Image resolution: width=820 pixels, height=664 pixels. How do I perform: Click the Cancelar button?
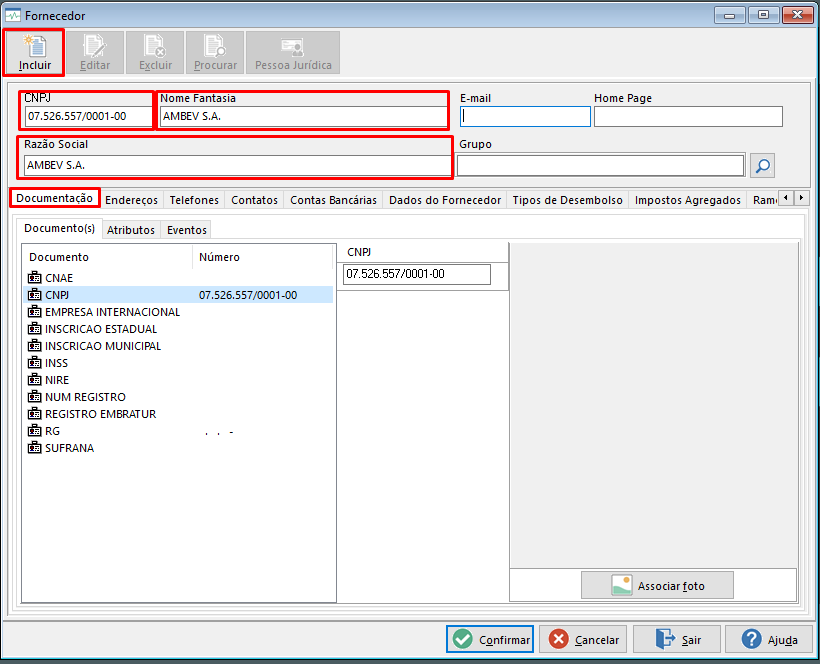tap(583, 639)
